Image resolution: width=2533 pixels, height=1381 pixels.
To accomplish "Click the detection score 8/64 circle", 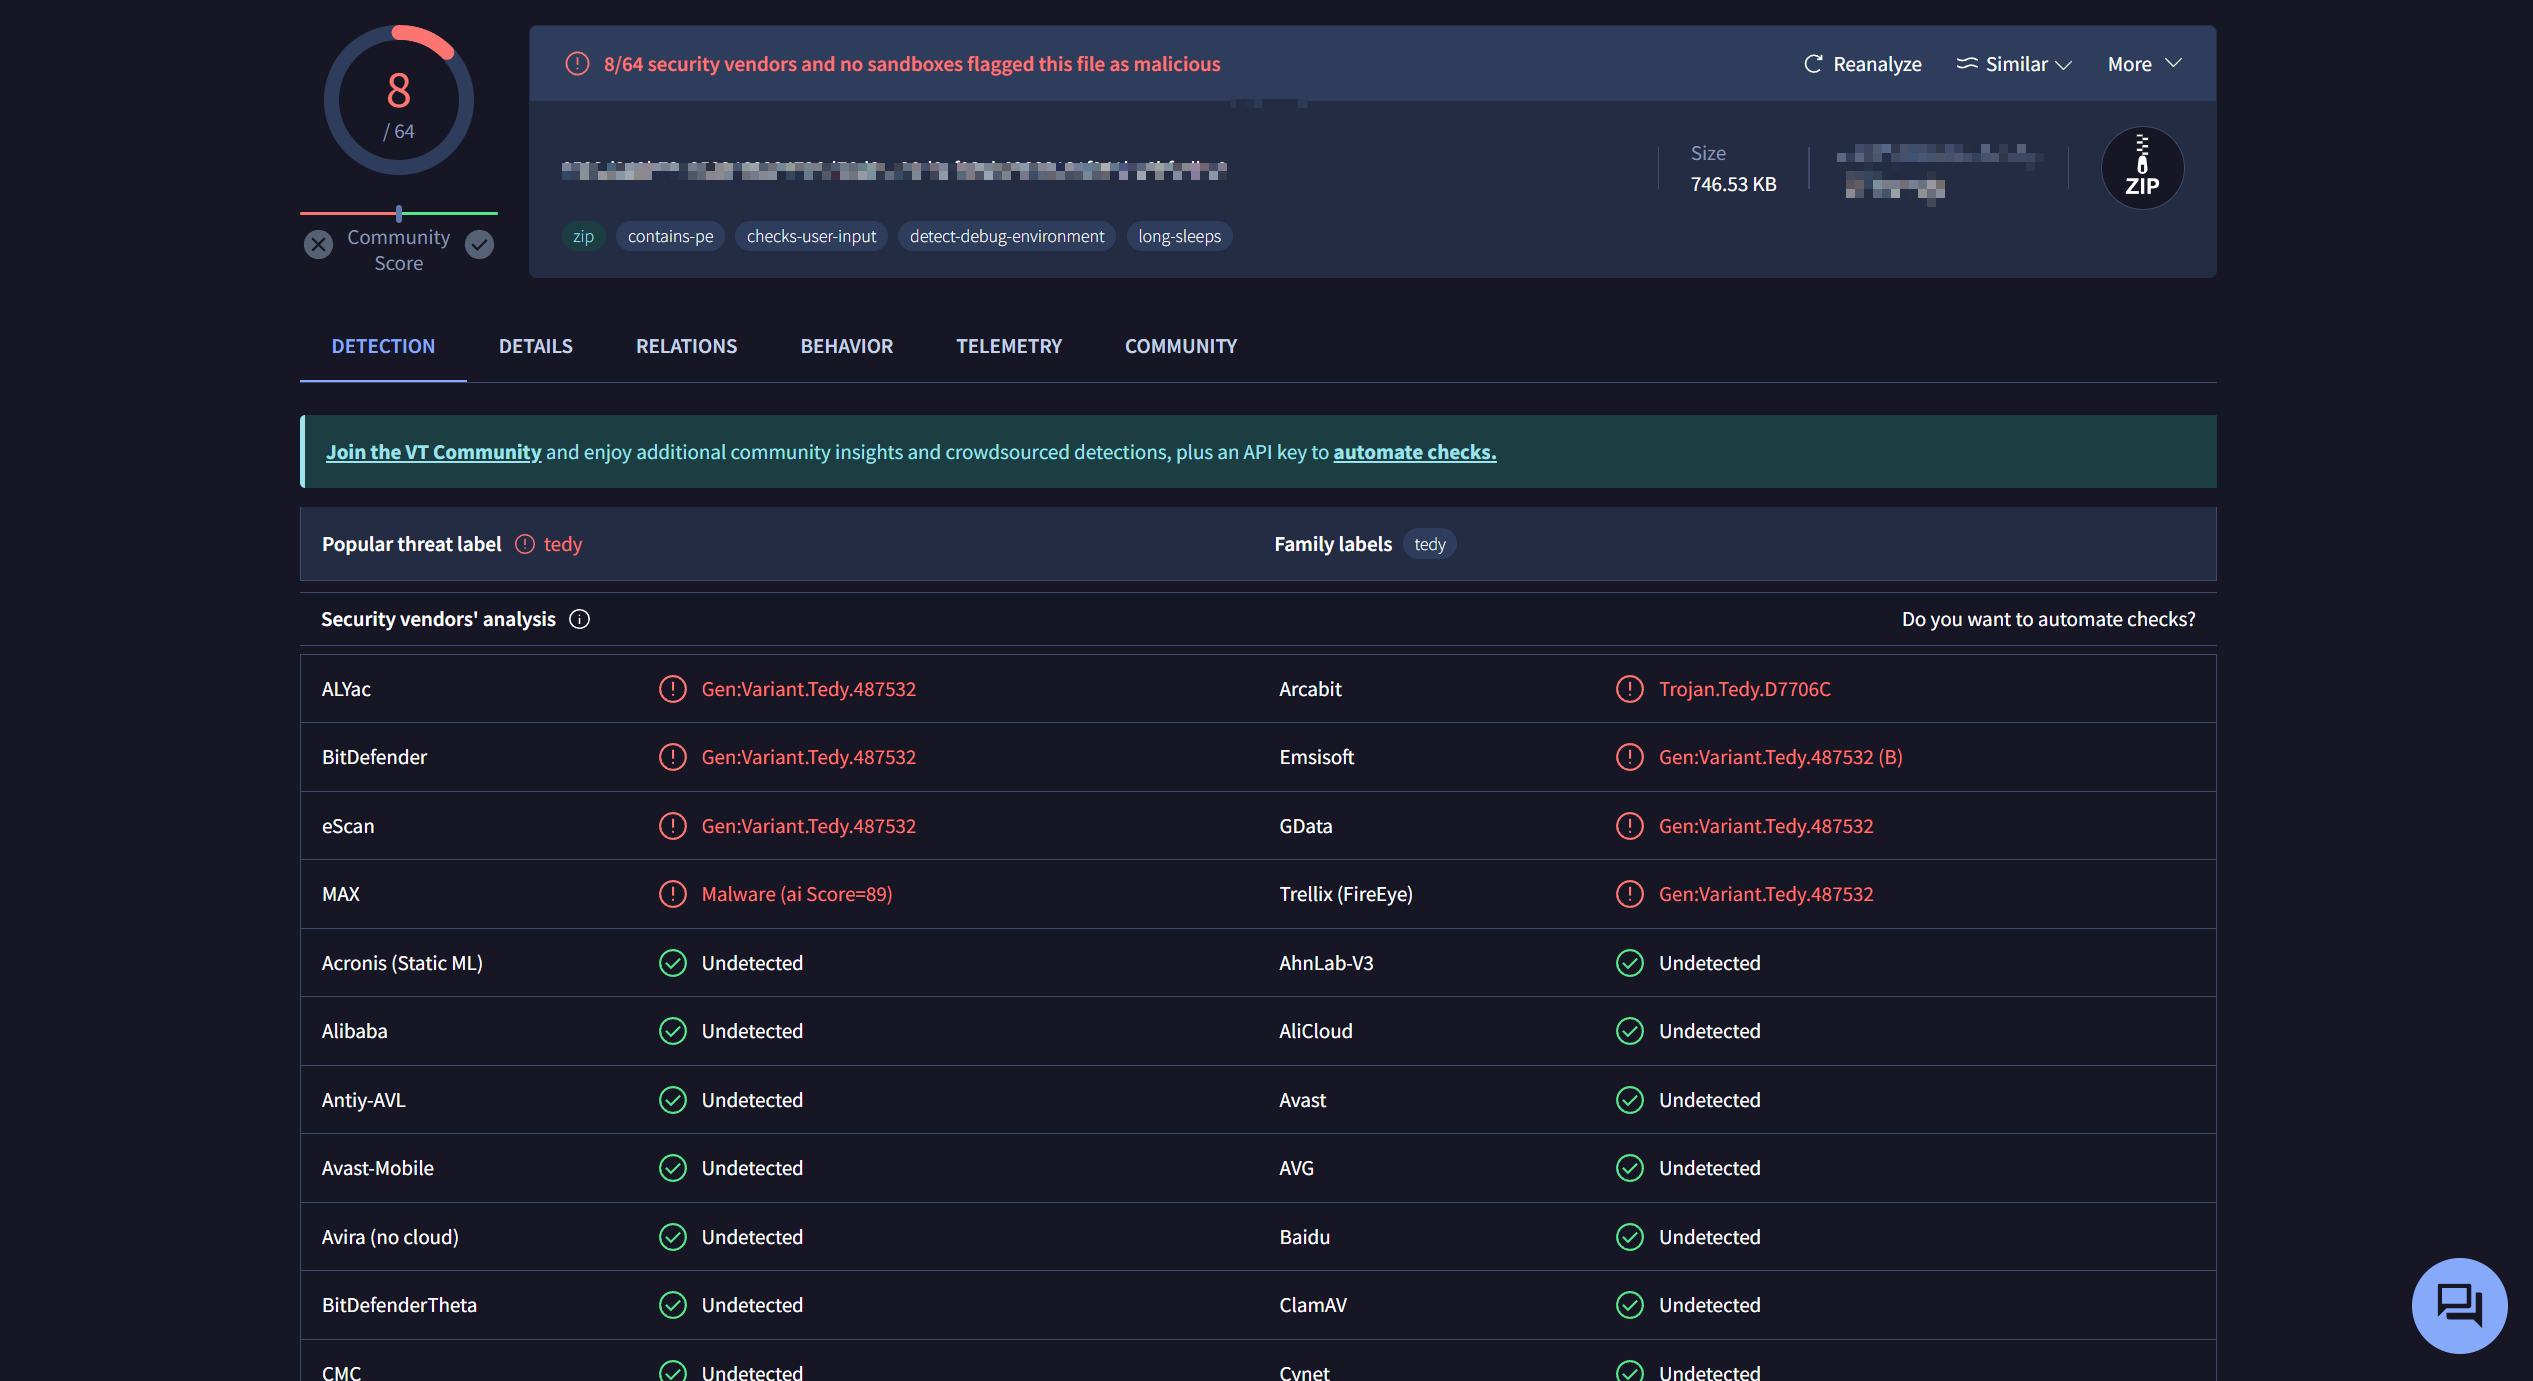I will click(399, 101).
